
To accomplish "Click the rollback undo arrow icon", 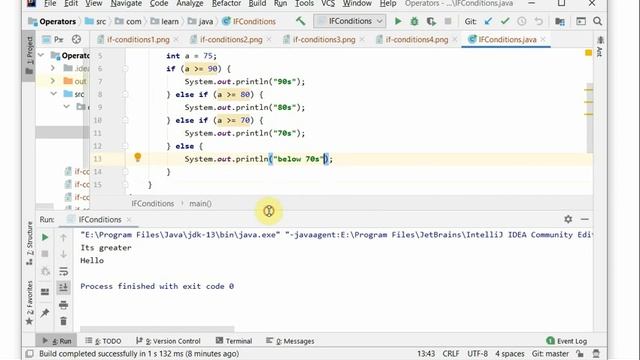I will pos(539,21).
